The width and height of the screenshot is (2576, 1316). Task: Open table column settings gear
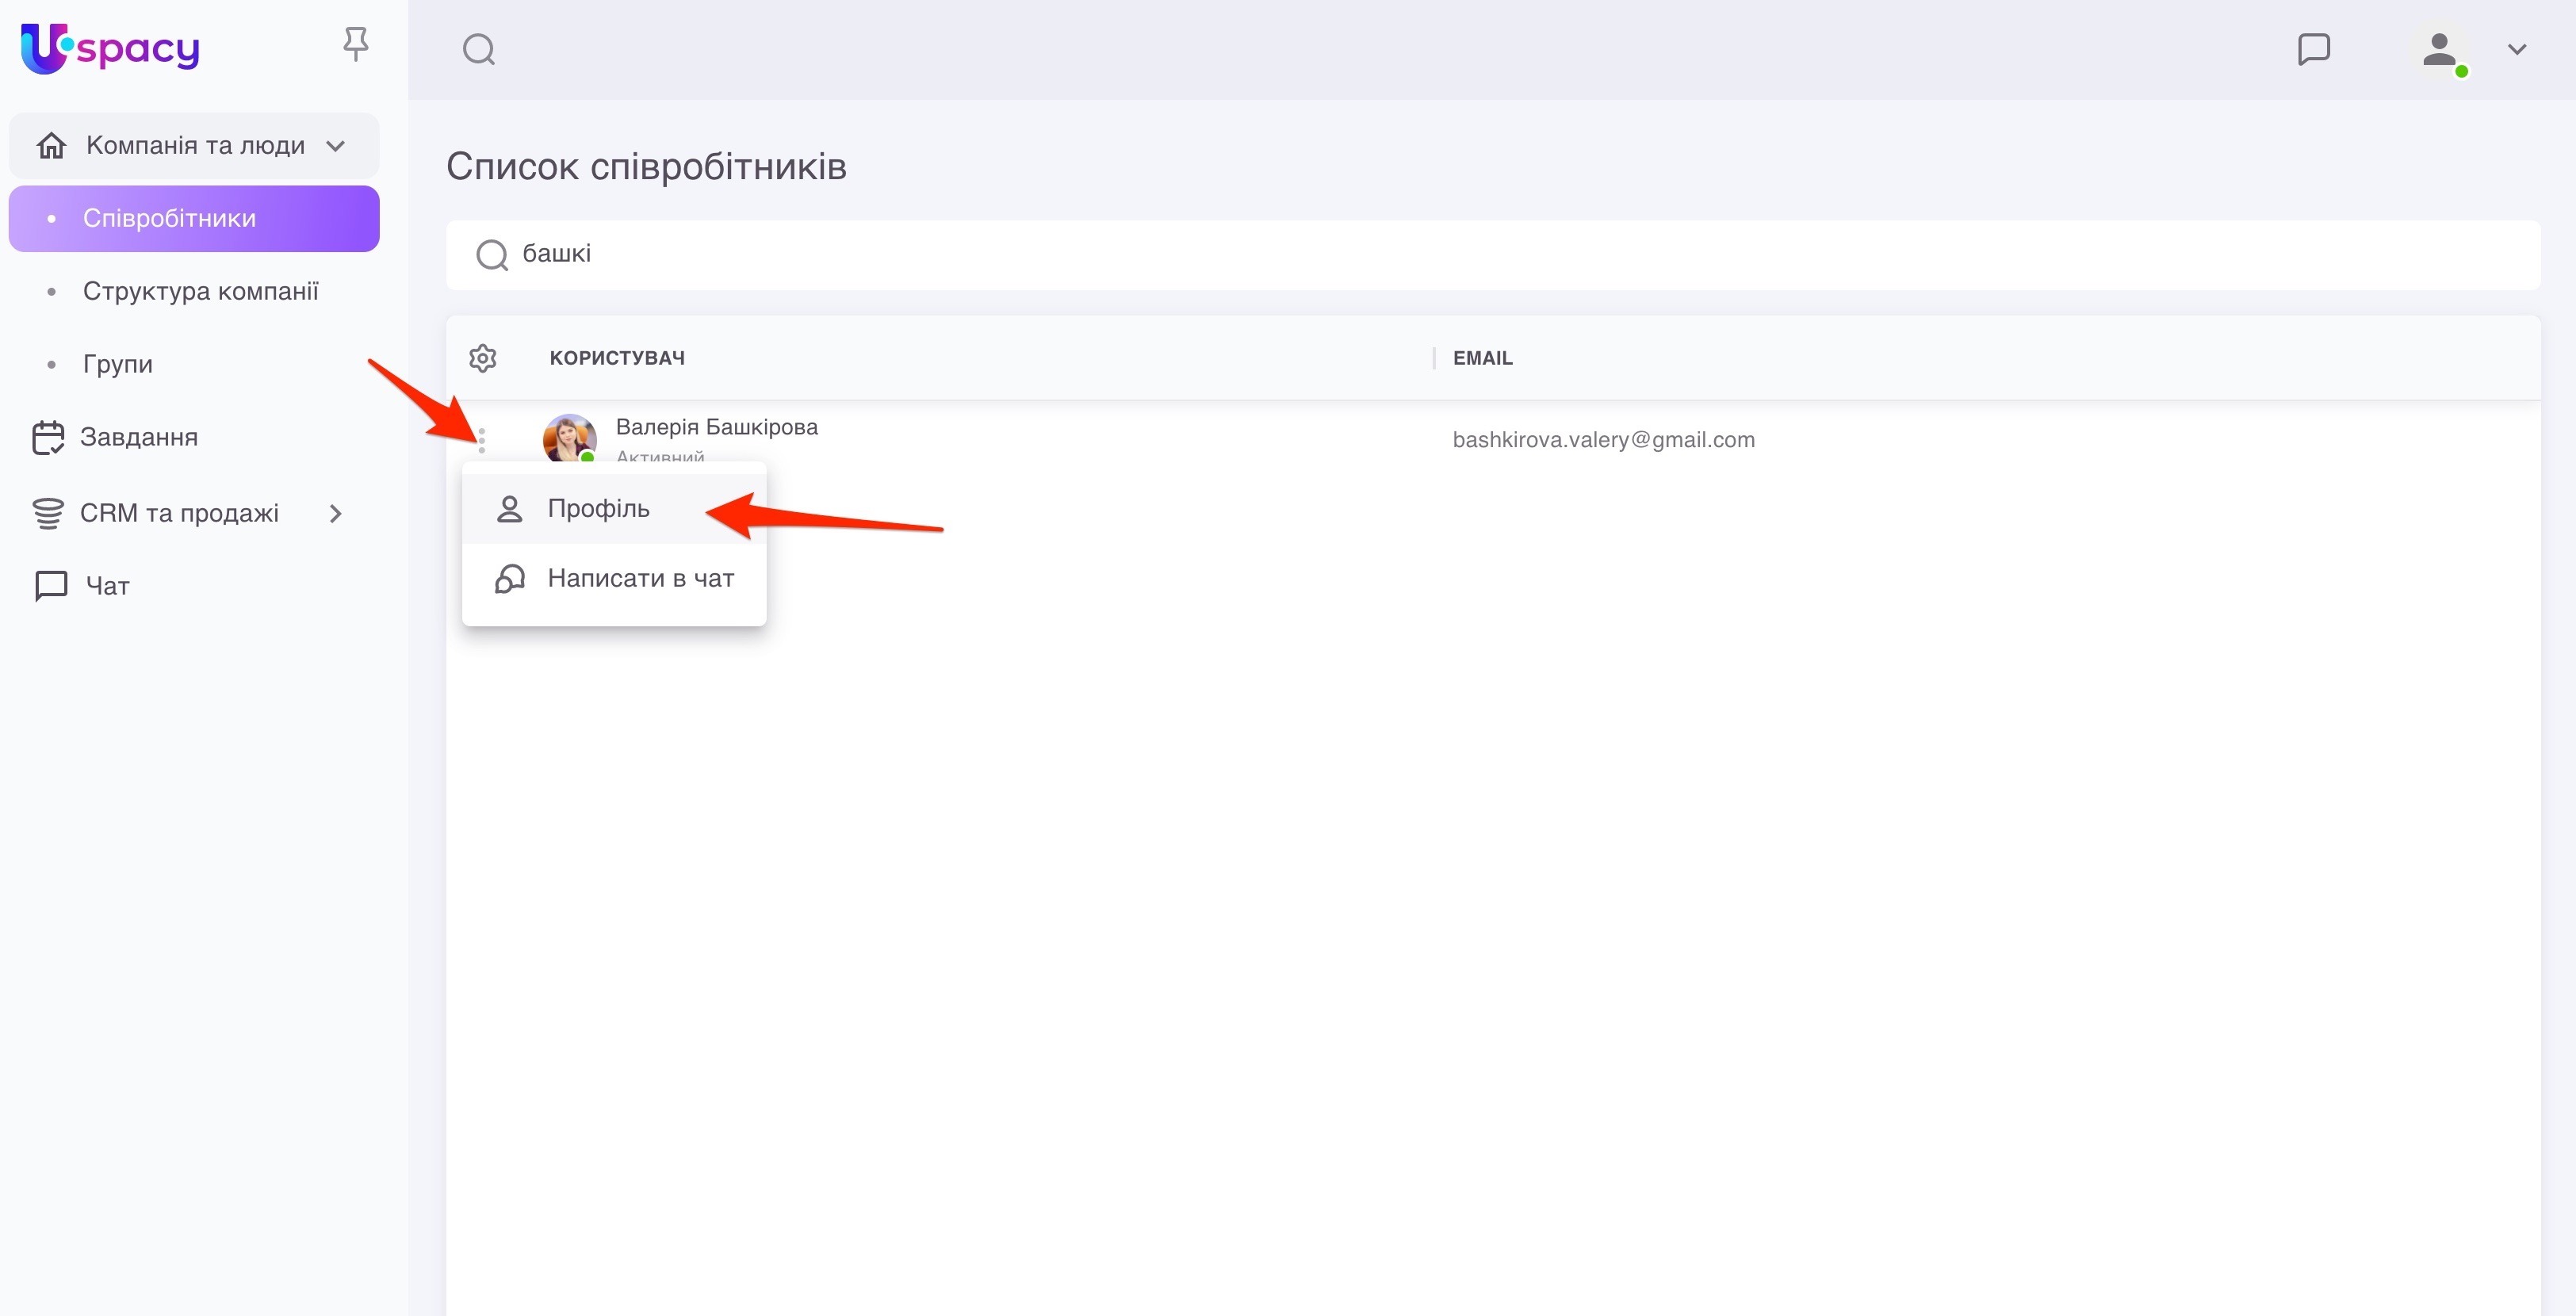click(x=483, y=358)
